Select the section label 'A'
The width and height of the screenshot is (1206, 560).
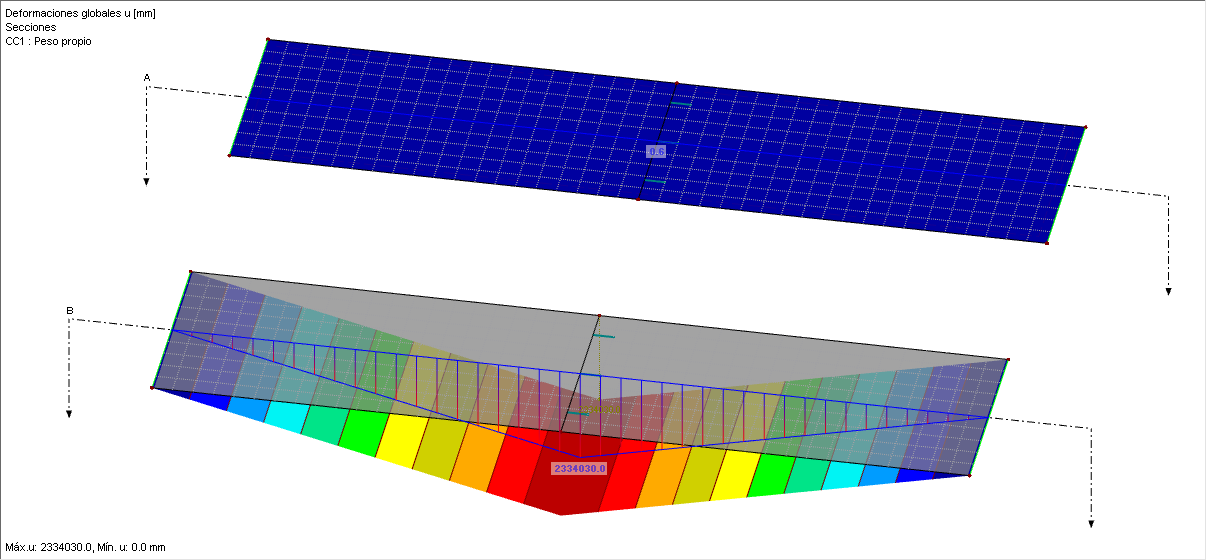[x=147, y=77]
